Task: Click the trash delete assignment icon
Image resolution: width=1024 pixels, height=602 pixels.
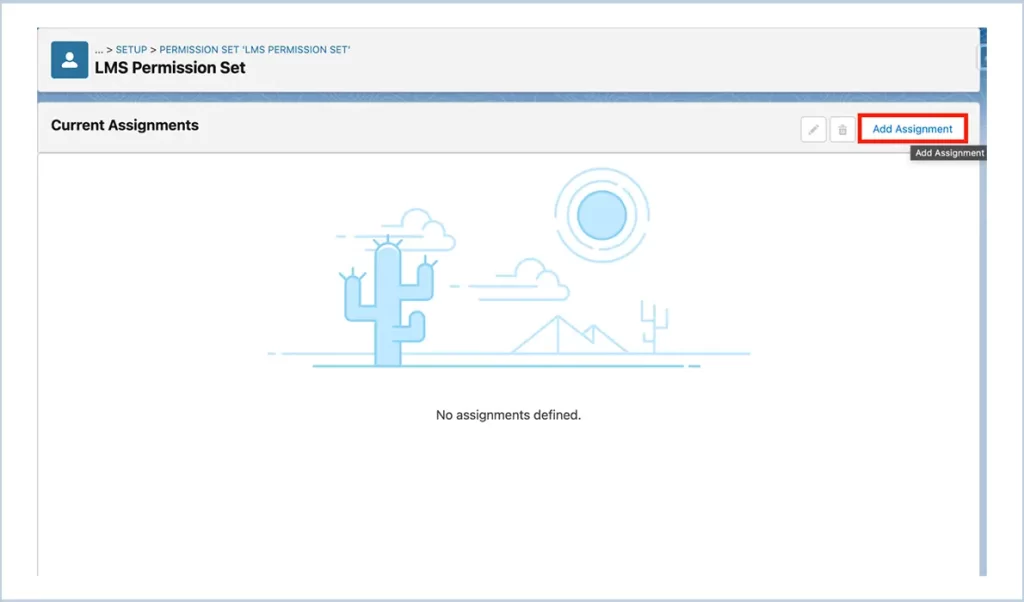Action: coord(842,129)
